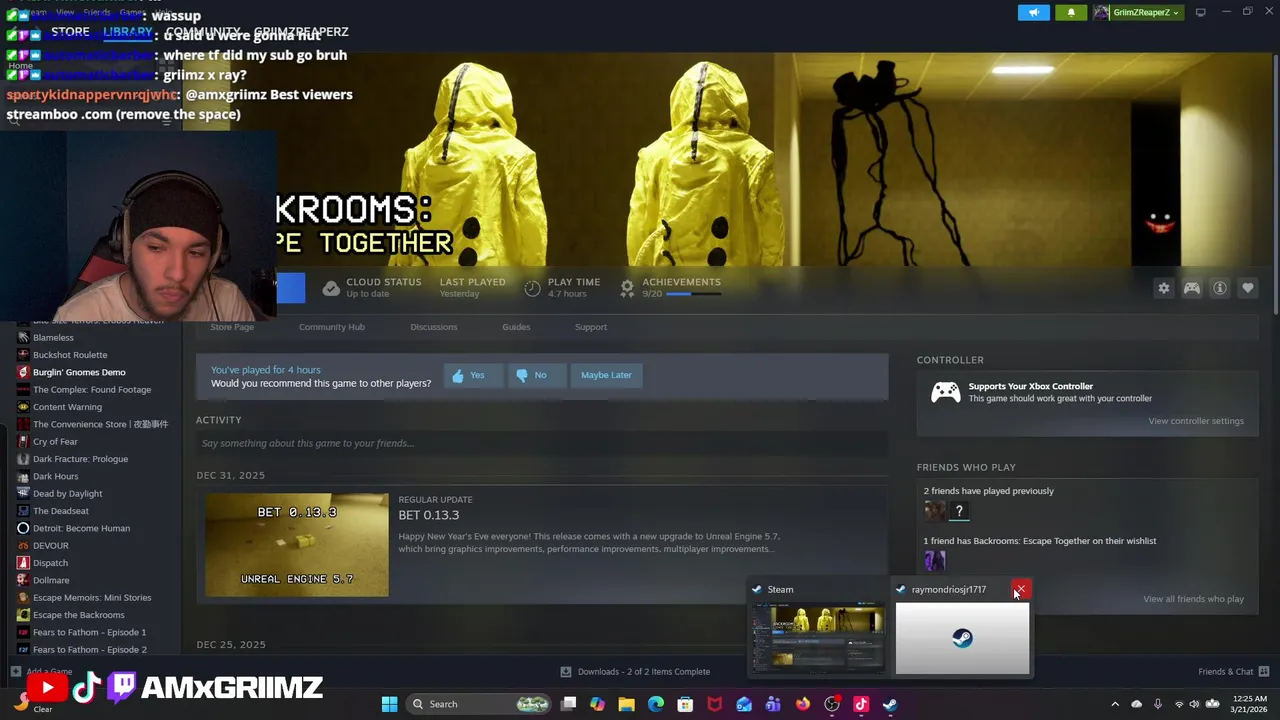This screenshot has width=1280, height=720.
Task: Select Dispatch in library list
Action: tap(50, 563)
